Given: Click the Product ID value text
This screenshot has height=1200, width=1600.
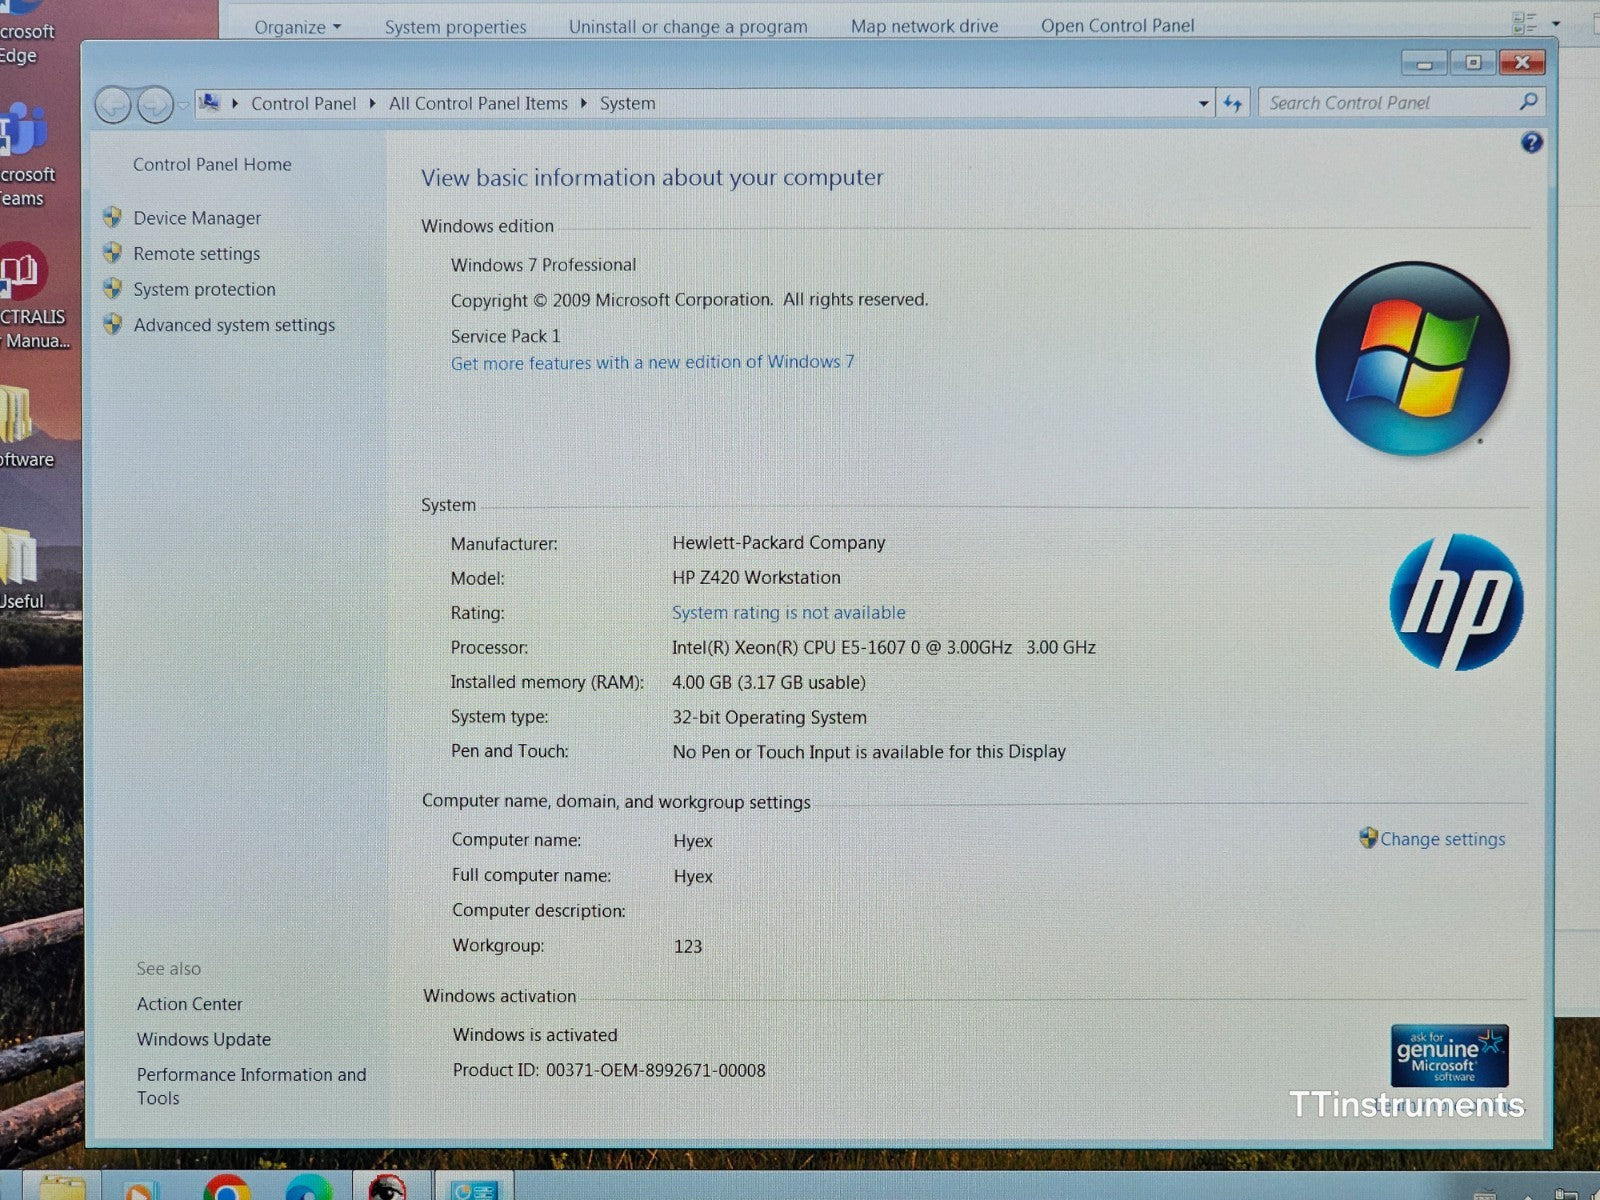Looking at the screenshot, I should click(x=655, y=1070).
